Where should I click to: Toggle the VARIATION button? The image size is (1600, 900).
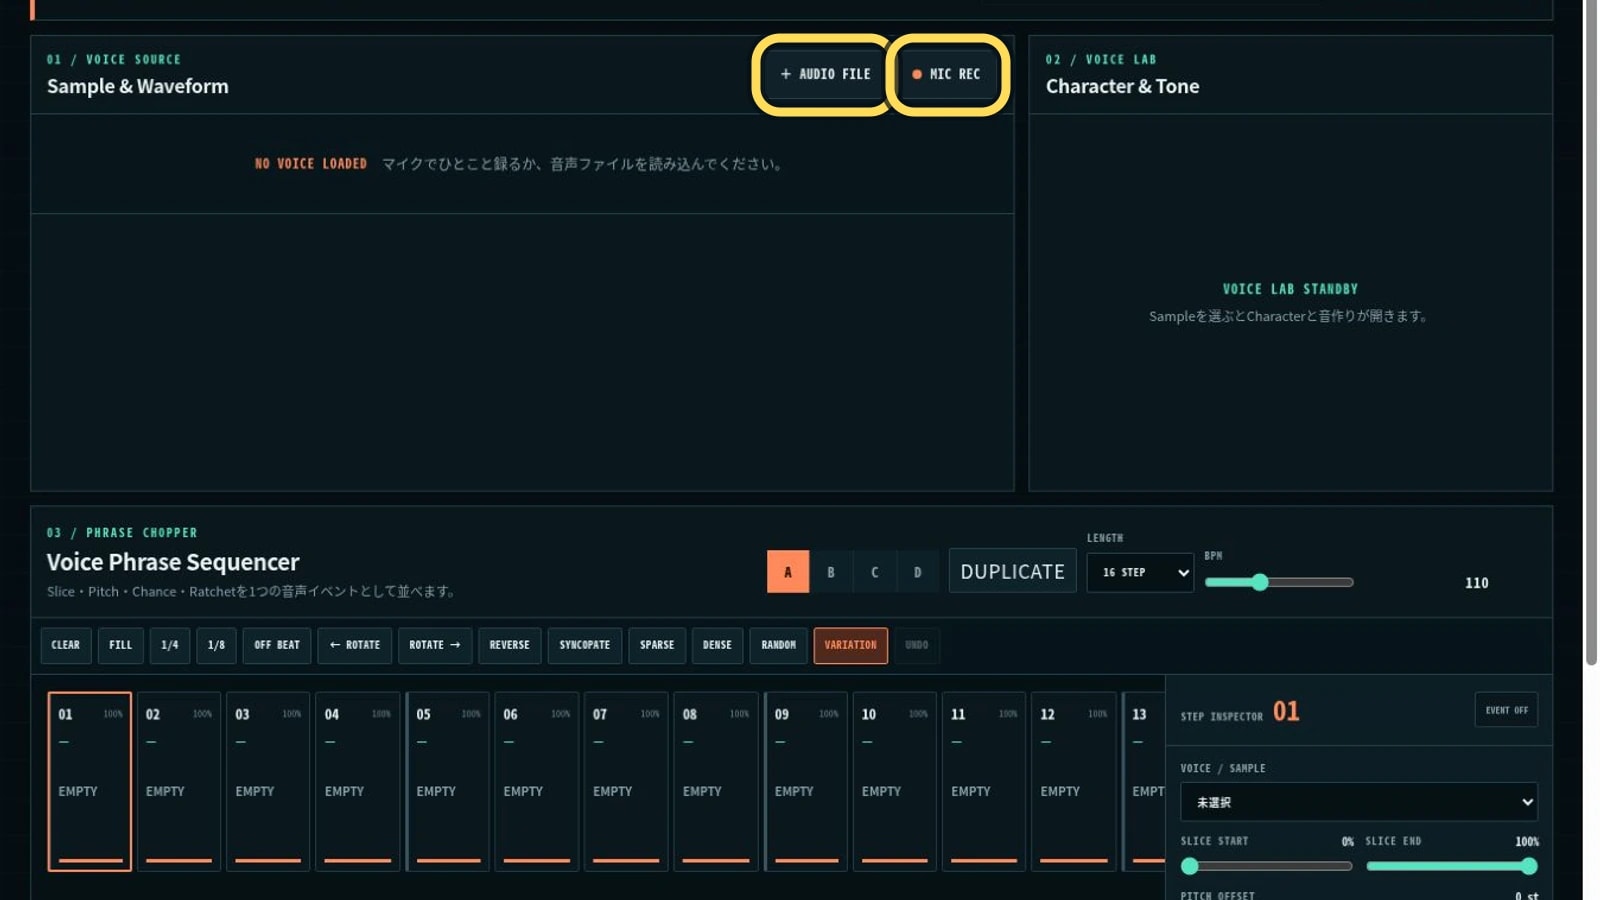pos(851,645)
